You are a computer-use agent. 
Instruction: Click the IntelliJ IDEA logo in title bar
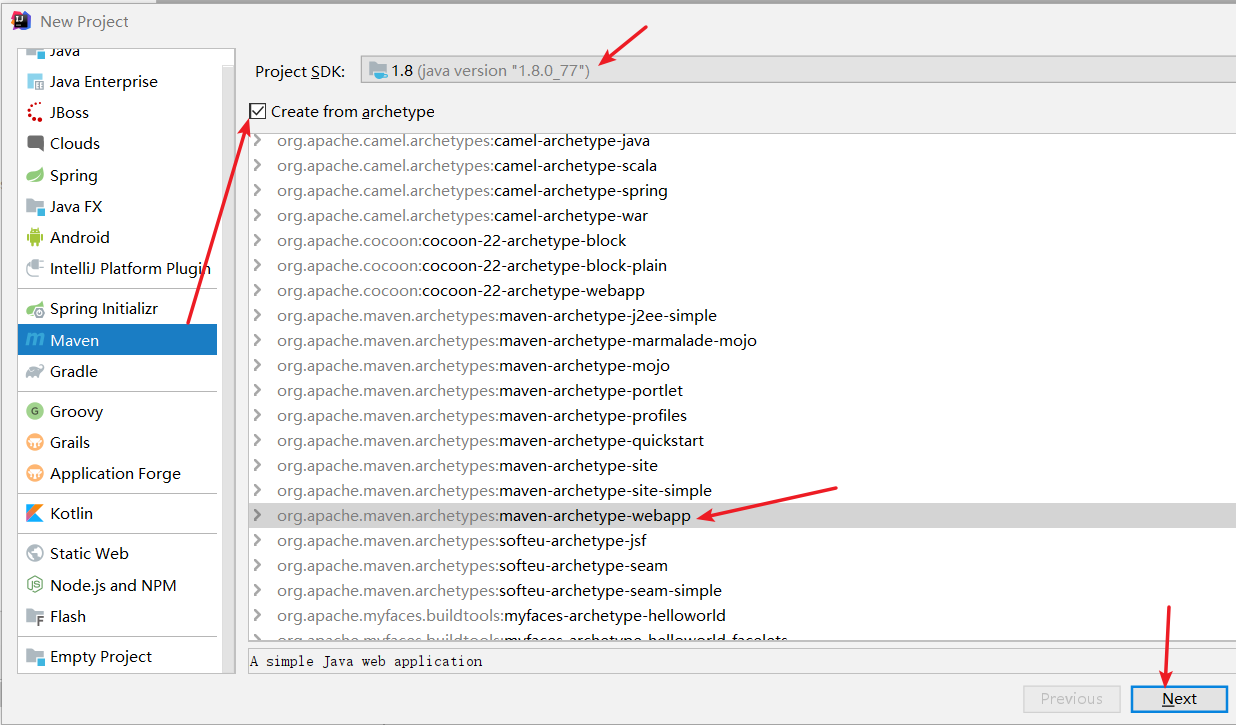pos(21,20)
